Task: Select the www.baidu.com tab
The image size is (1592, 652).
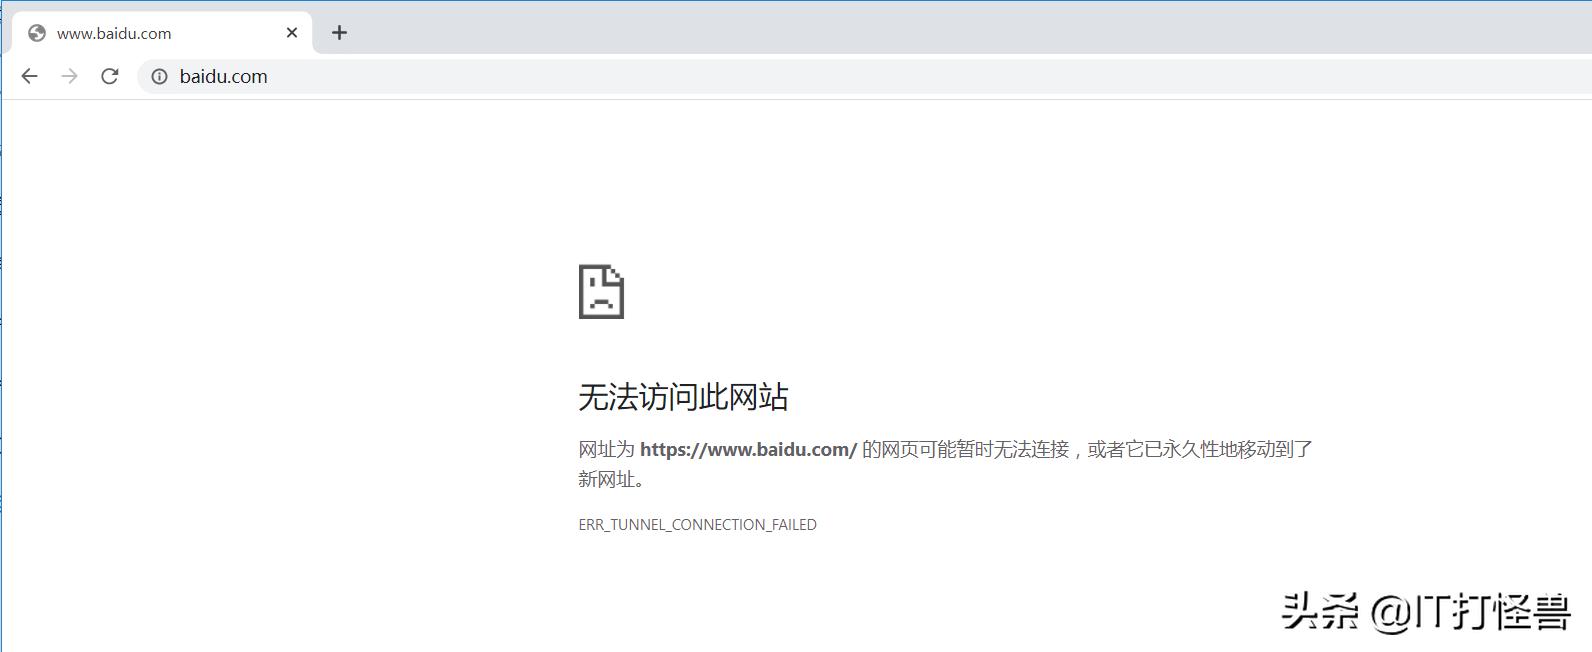Action: click(163, 33)
